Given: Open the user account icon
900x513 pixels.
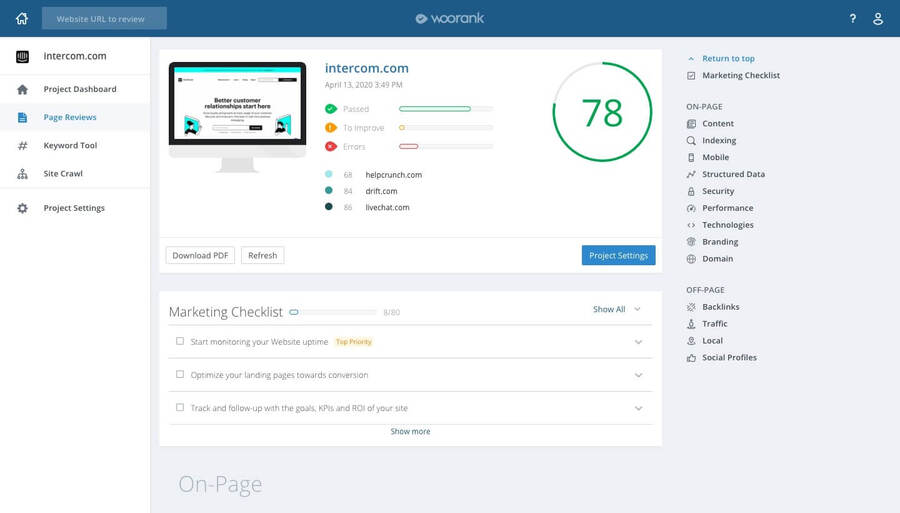Looking at the screenshot, I should click(x=878, y=18).
